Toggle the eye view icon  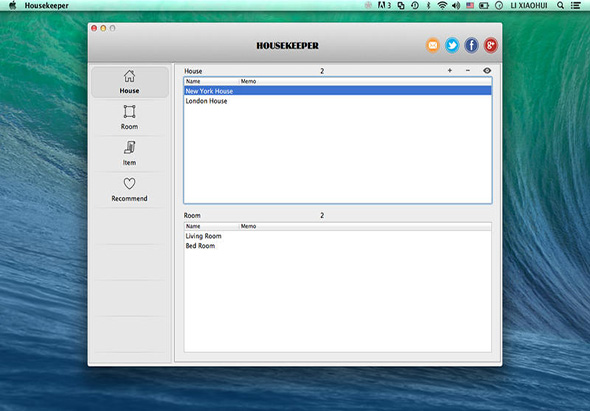pos(487,70)
